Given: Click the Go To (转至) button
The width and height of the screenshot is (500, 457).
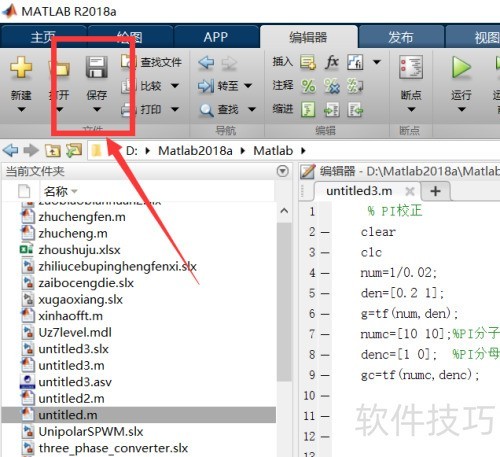Looking at the screenshot, I should pos(218,86).
